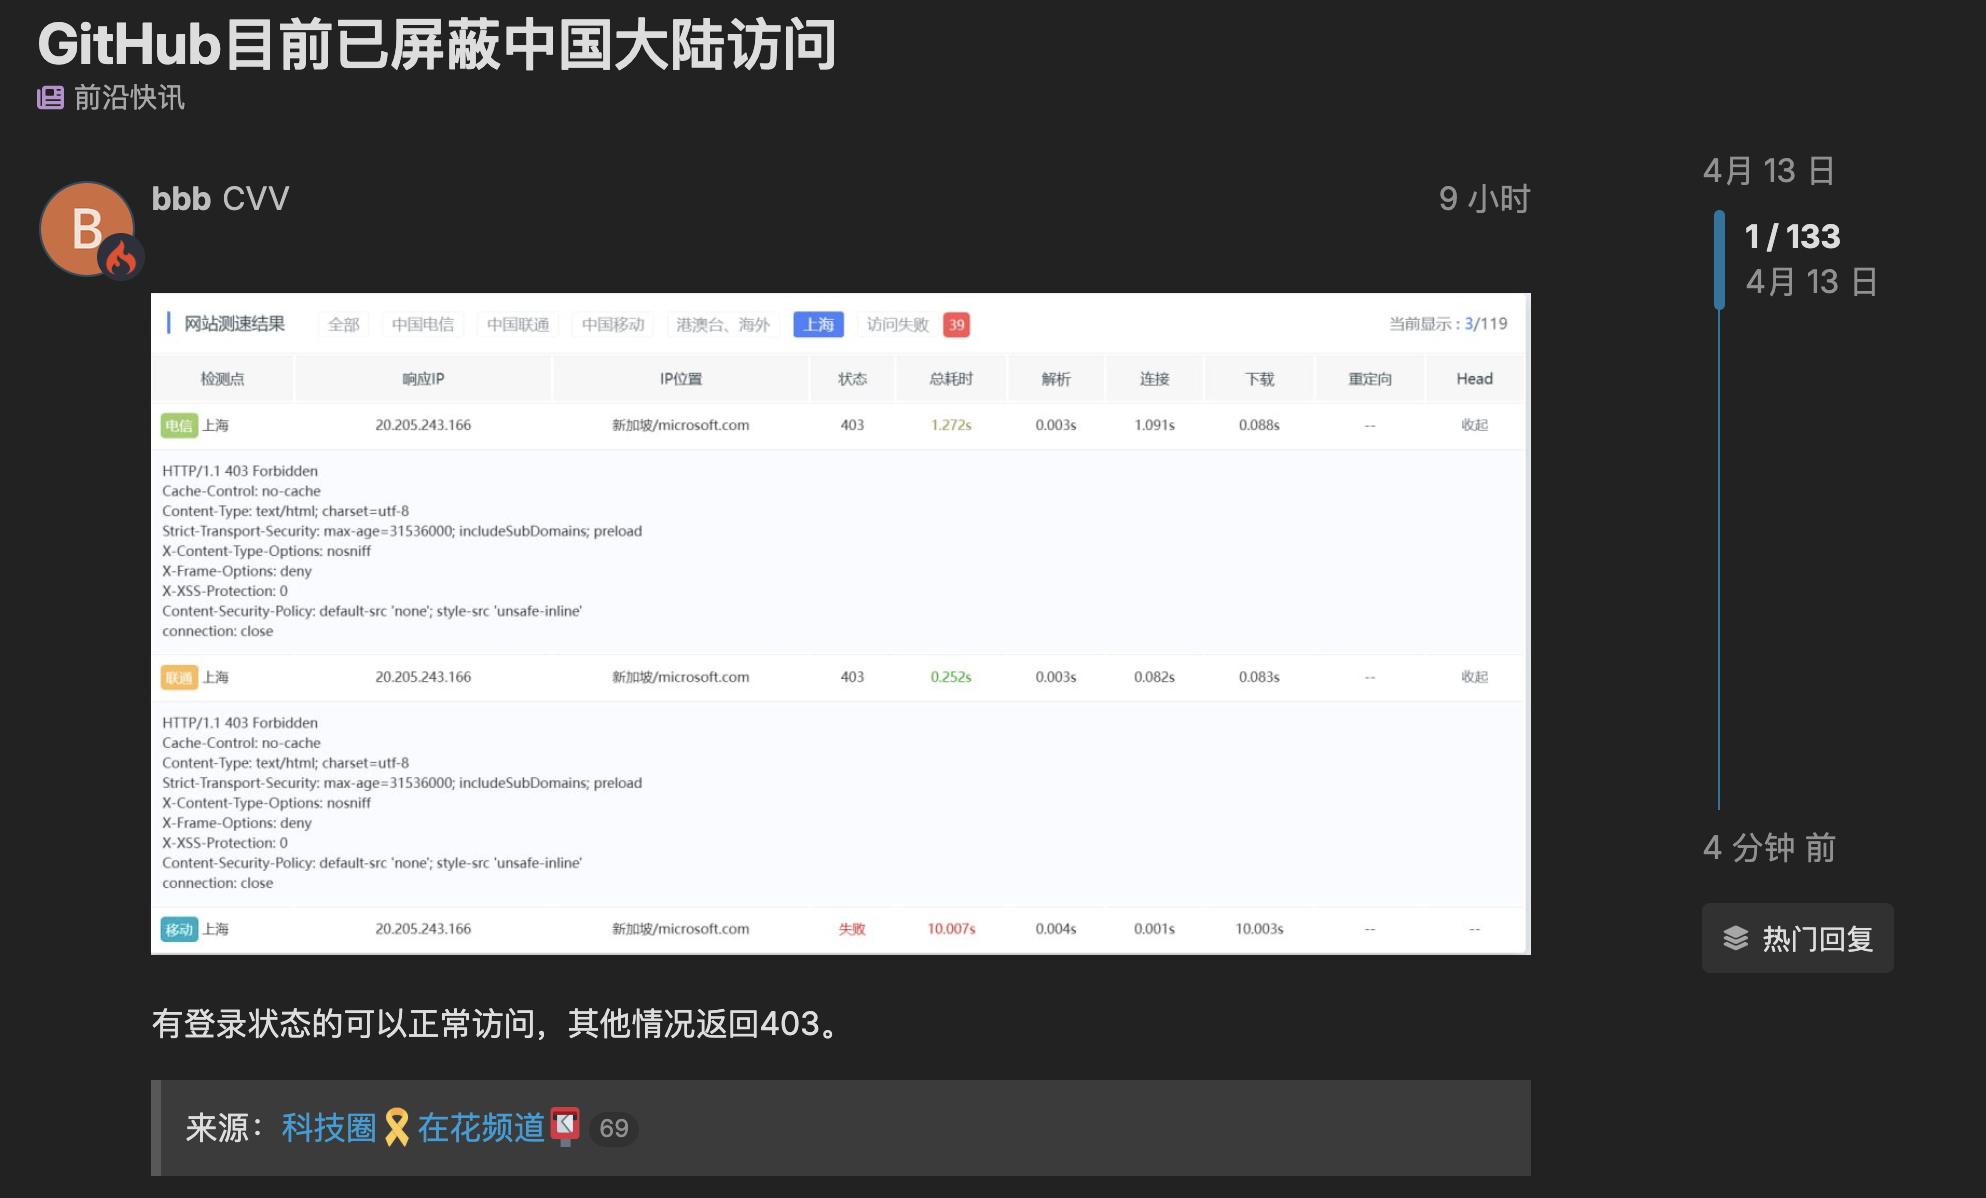Click the flame badge on the avatar
This screenshot has height=1198, width=1986.
pos(121,259)
